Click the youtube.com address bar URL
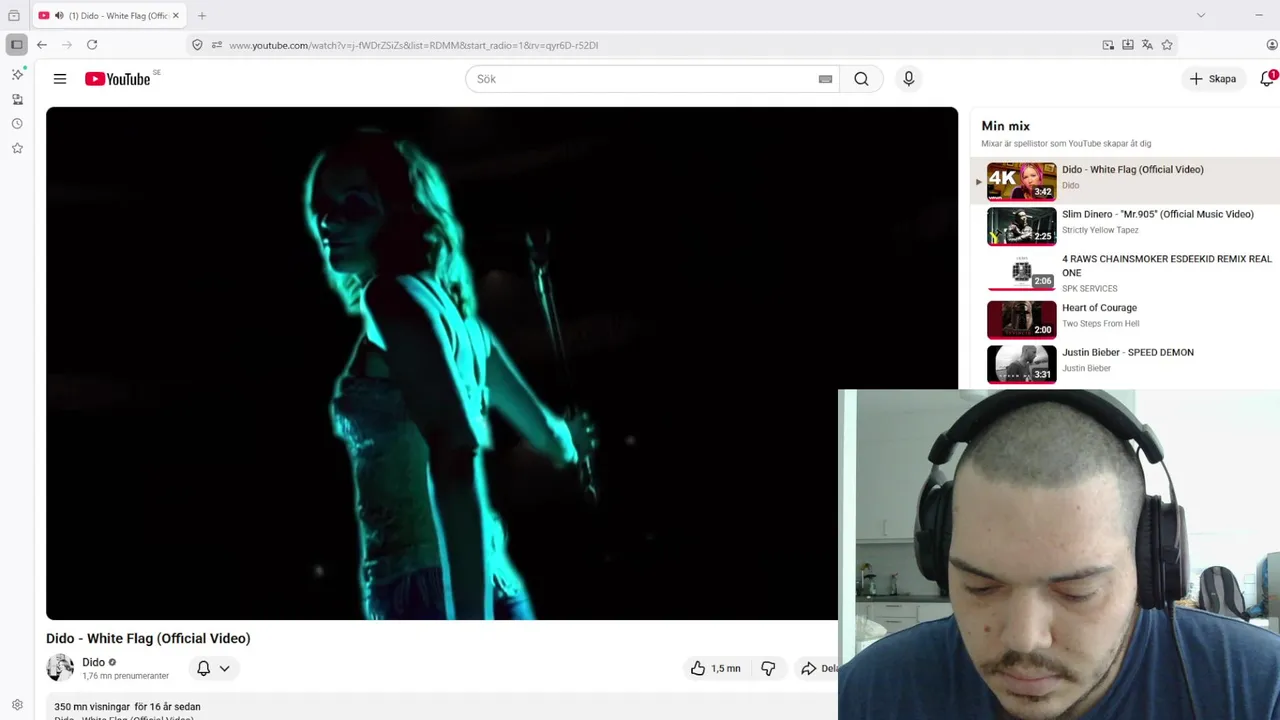This screenshot has width=1280, height=720. tap(413, 45)
